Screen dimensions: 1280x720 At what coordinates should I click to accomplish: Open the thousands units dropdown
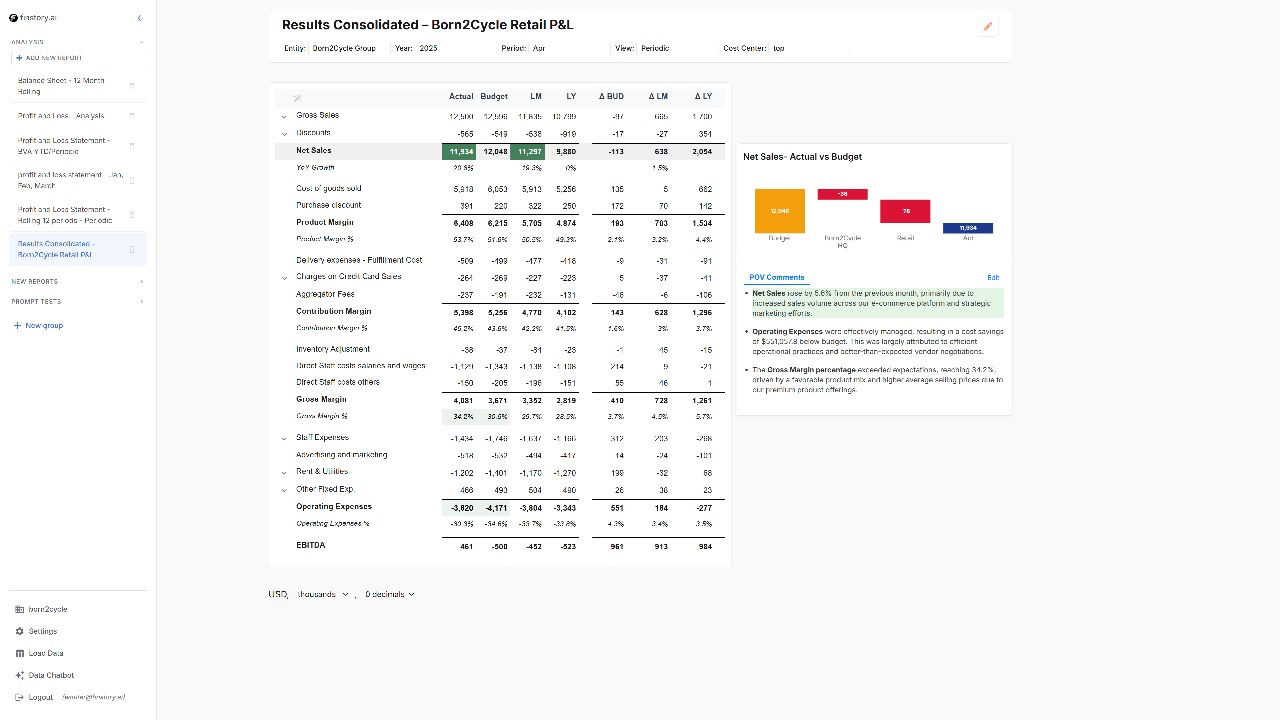click(x=323, y=594)
